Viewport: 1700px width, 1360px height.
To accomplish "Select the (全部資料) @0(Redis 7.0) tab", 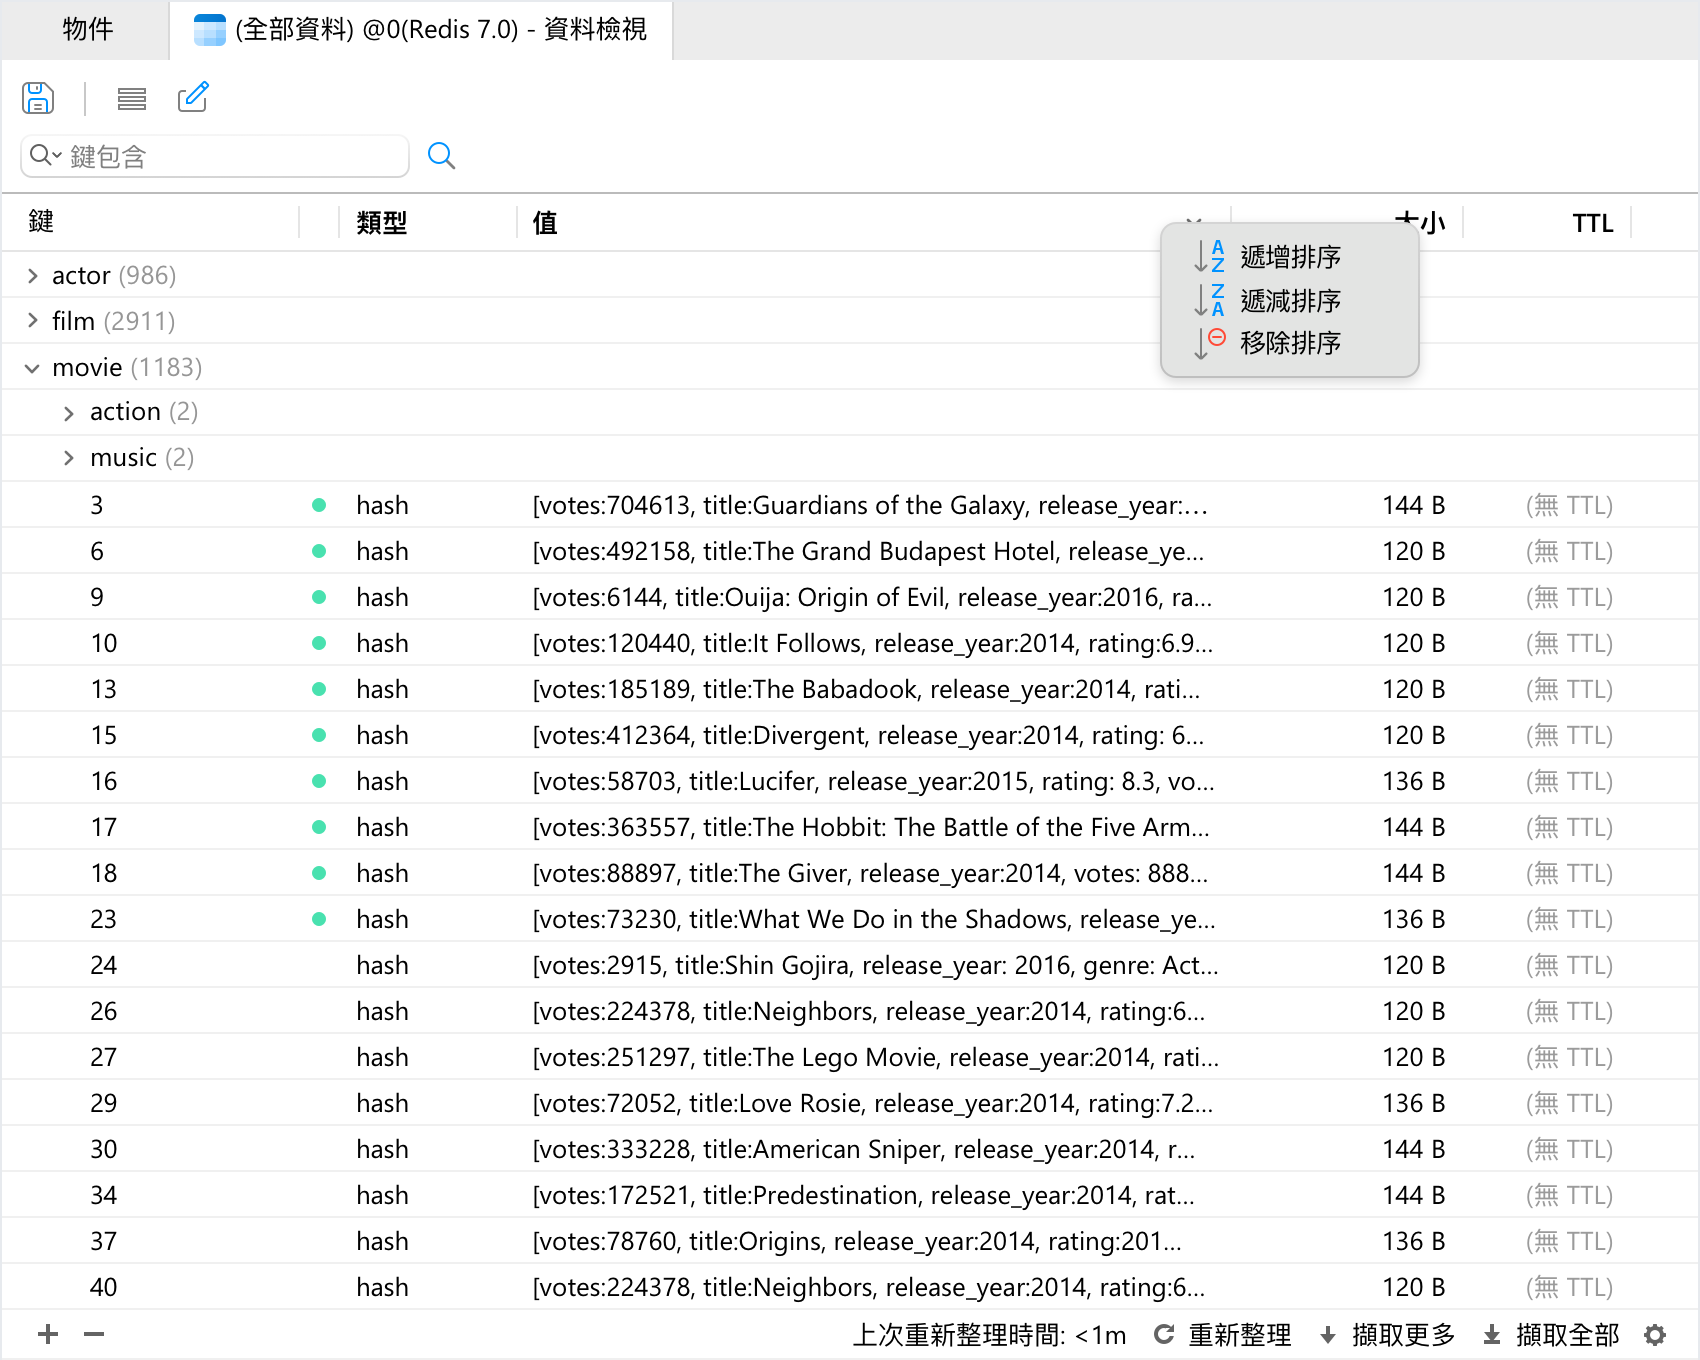I will click(x=421, y=30).
